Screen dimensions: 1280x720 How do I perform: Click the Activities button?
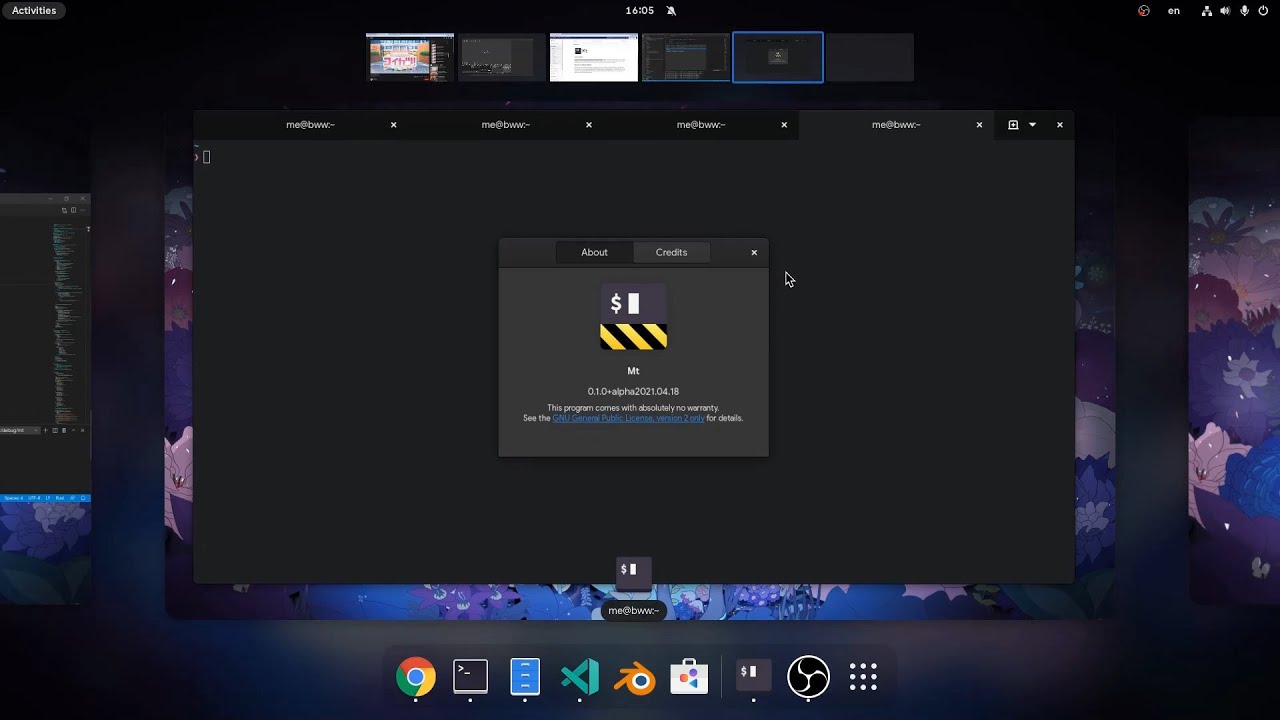34,10
